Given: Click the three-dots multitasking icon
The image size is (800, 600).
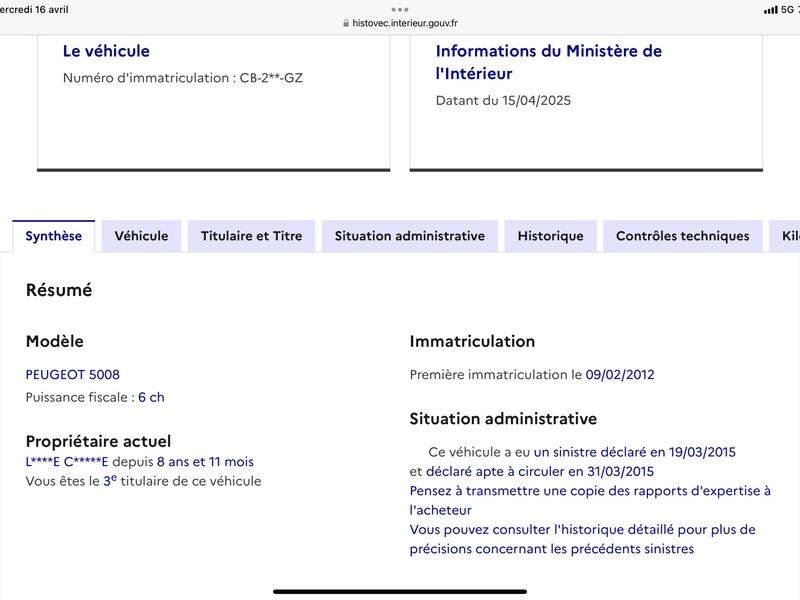Looking at the screenshot, I should [x=400, y=9].
